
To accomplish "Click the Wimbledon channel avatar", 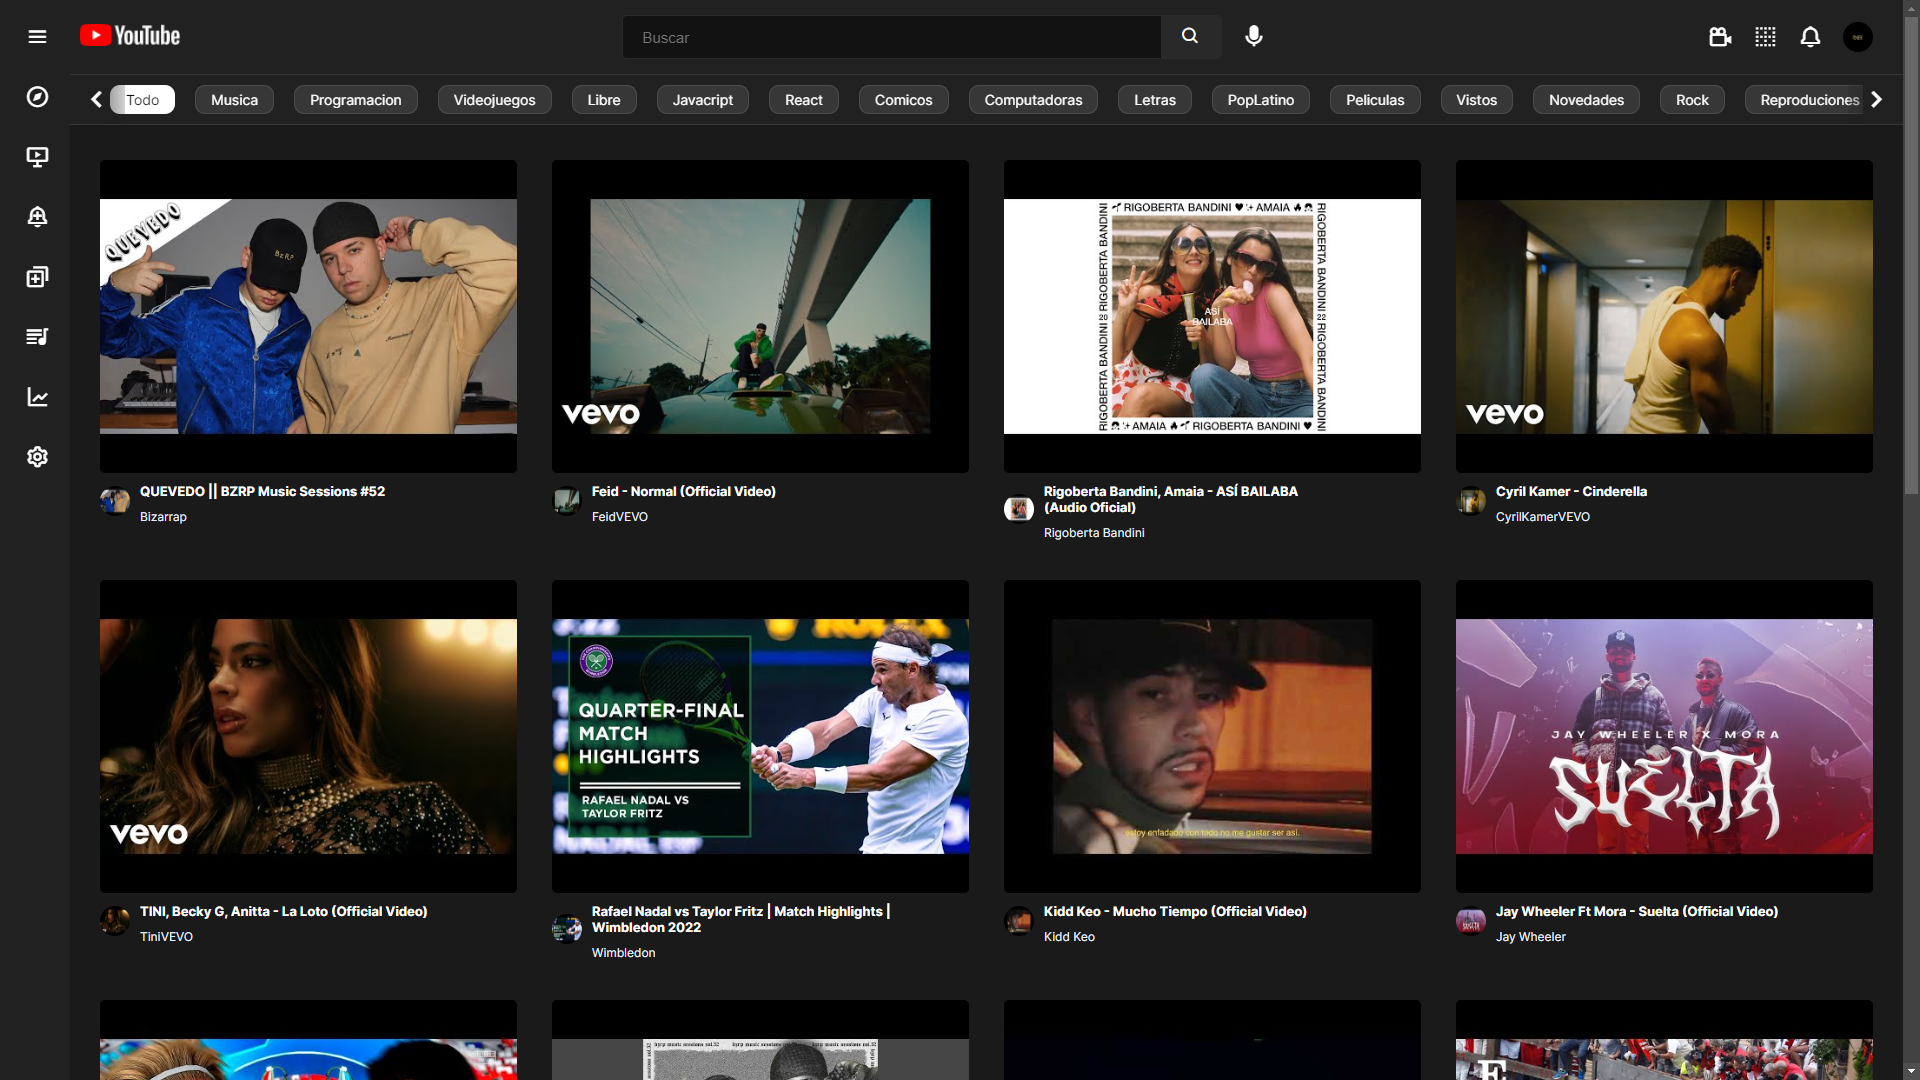I will click(567, 928).
